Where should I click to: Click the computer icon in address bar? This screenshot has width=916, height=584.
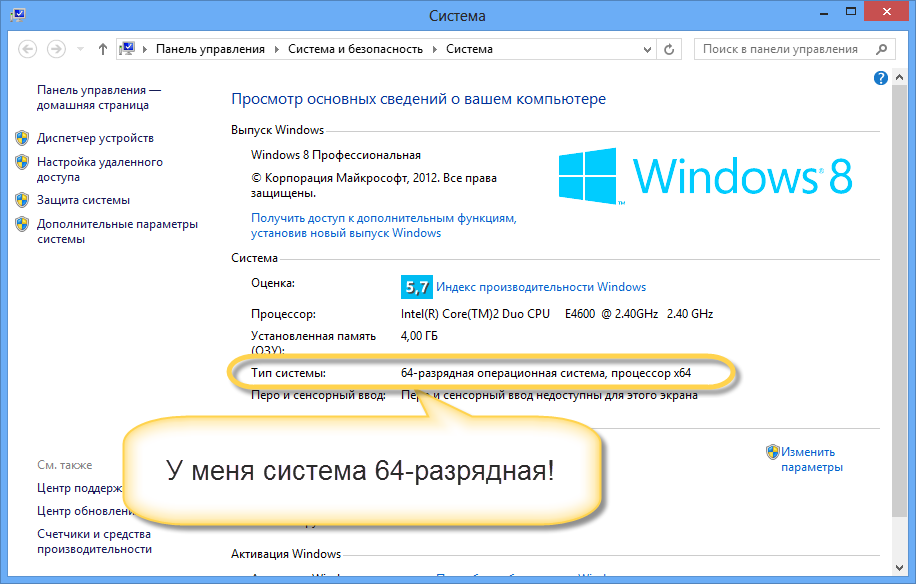click(127, 48)
